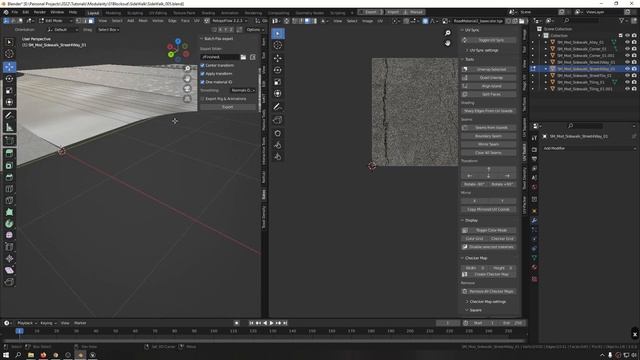
Task: Click the UV editor pan hand icon
Action: [448, 43]
